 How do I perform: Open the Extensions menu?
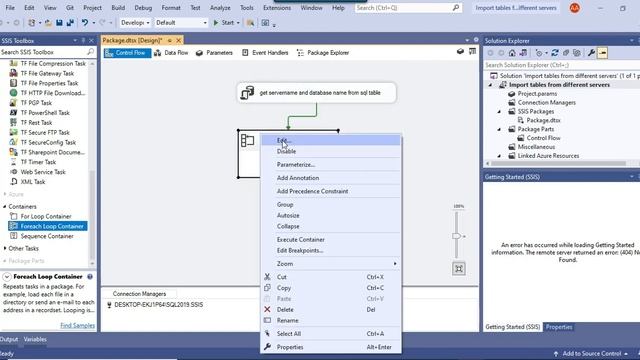point(277,8)
